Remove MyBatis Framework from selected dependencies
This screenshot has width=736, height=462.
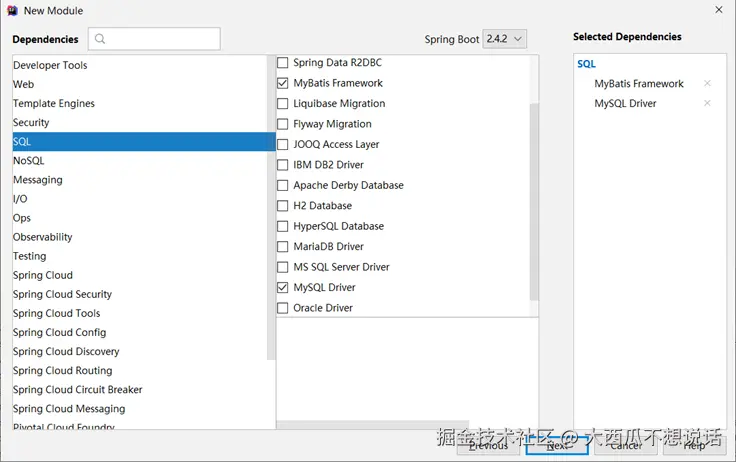[707, 84]
